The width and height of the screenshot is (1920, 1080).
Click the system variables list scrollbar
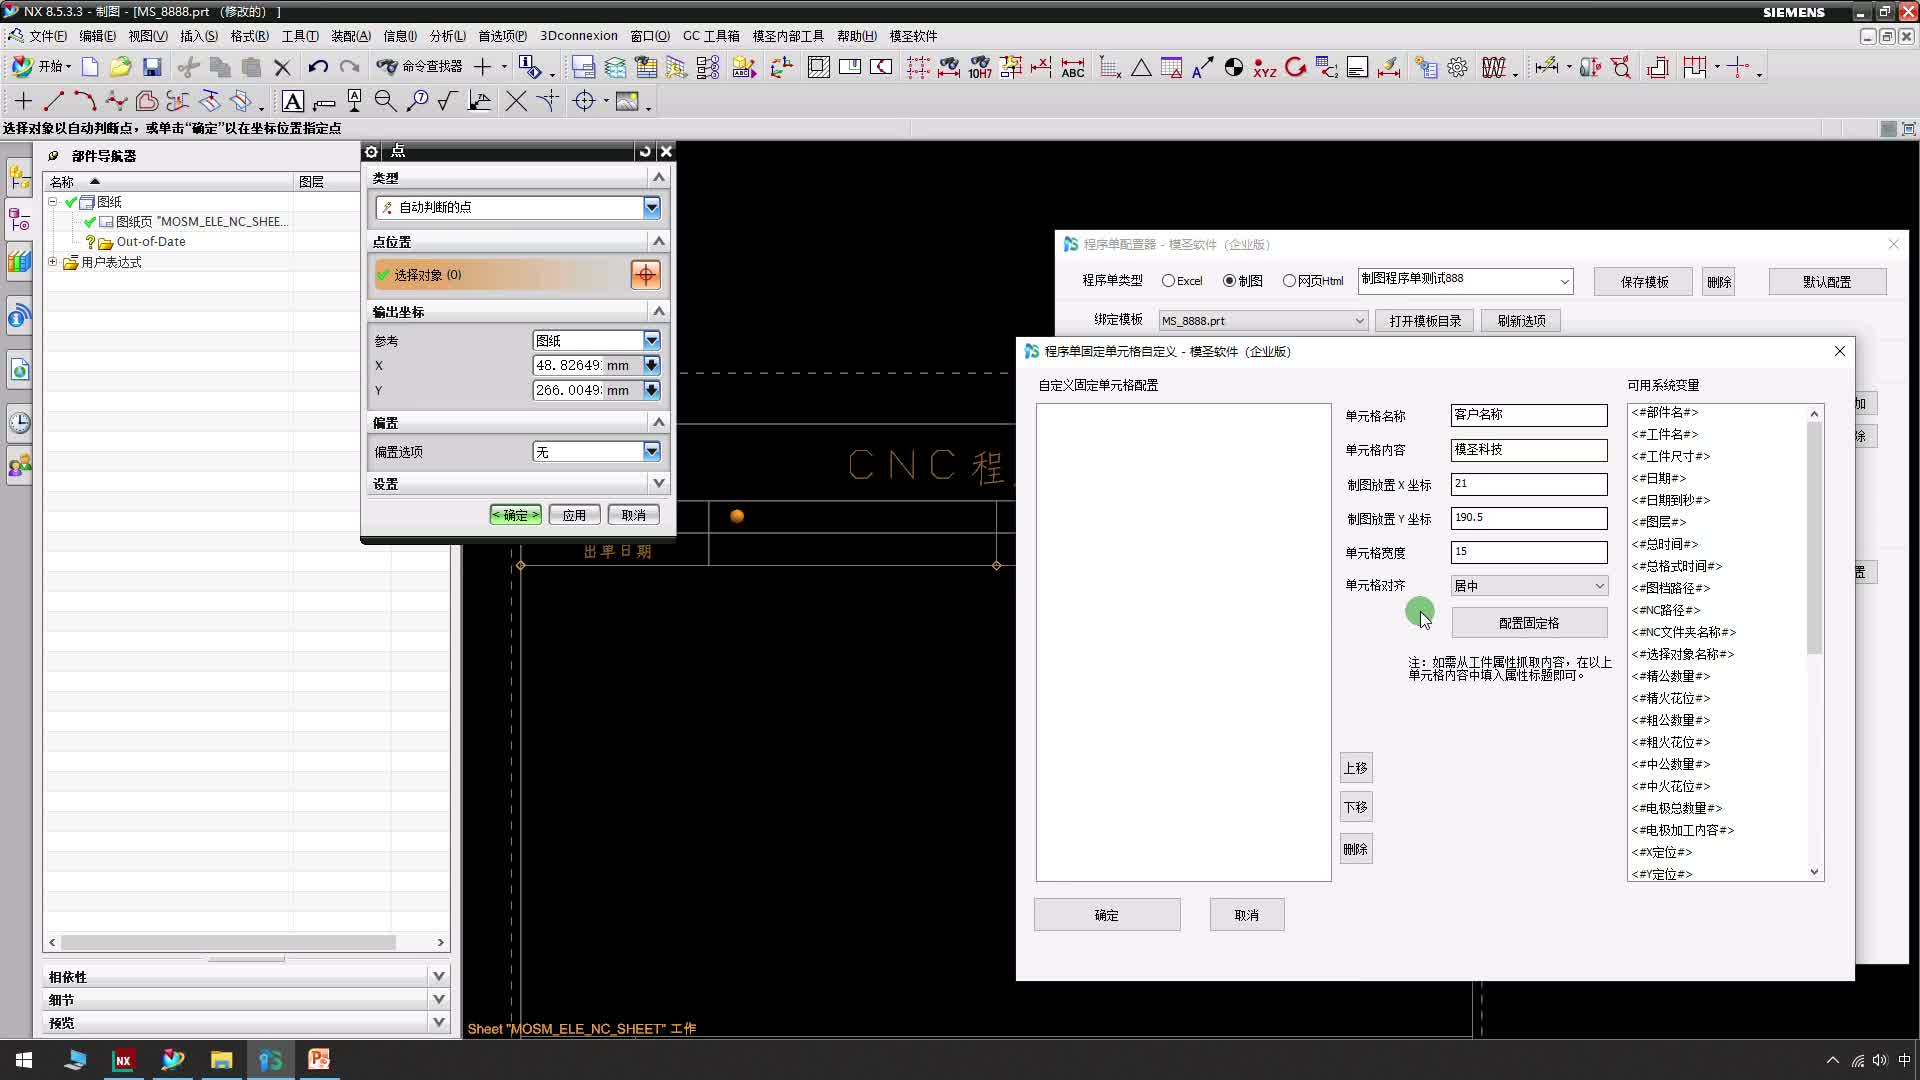coord(1815,540)
